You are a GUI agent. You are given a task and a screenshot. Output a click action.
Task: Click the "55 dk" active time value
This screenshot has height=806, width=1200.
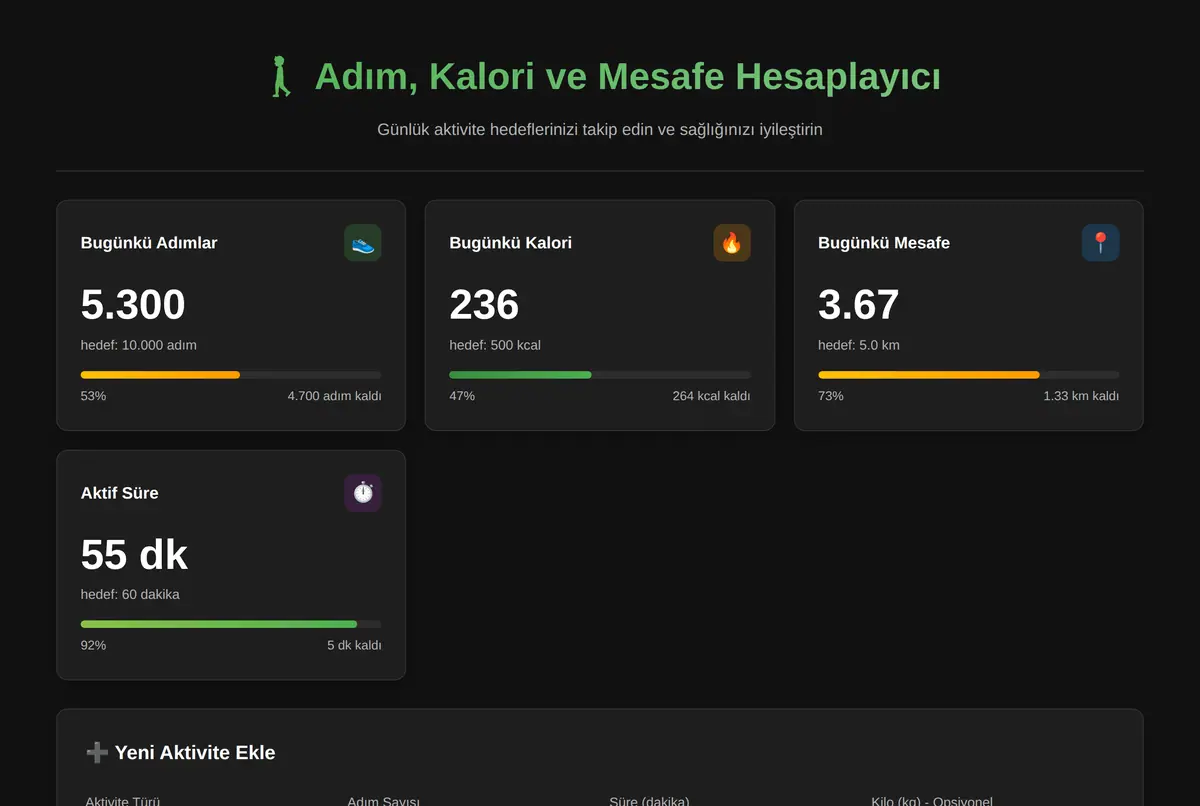click(134, 555)
